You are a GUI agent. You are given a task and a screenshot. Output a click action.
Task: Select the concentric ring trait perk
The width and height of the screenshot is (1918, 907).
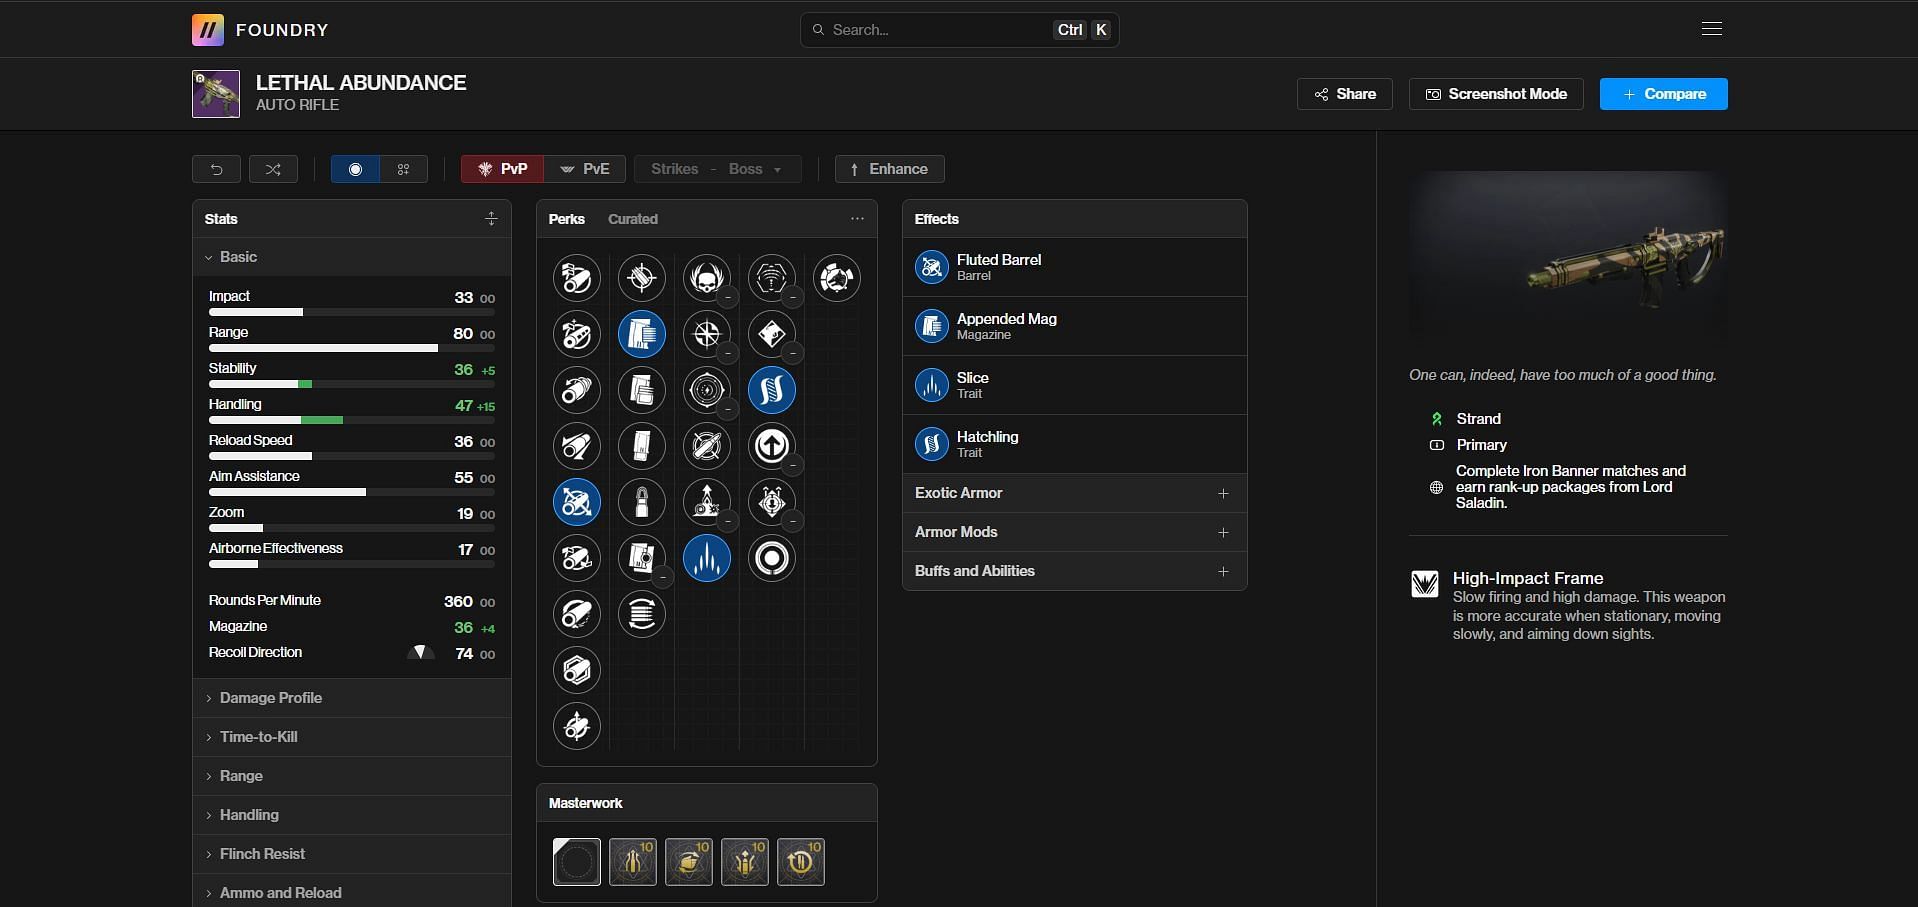[771, 558]
